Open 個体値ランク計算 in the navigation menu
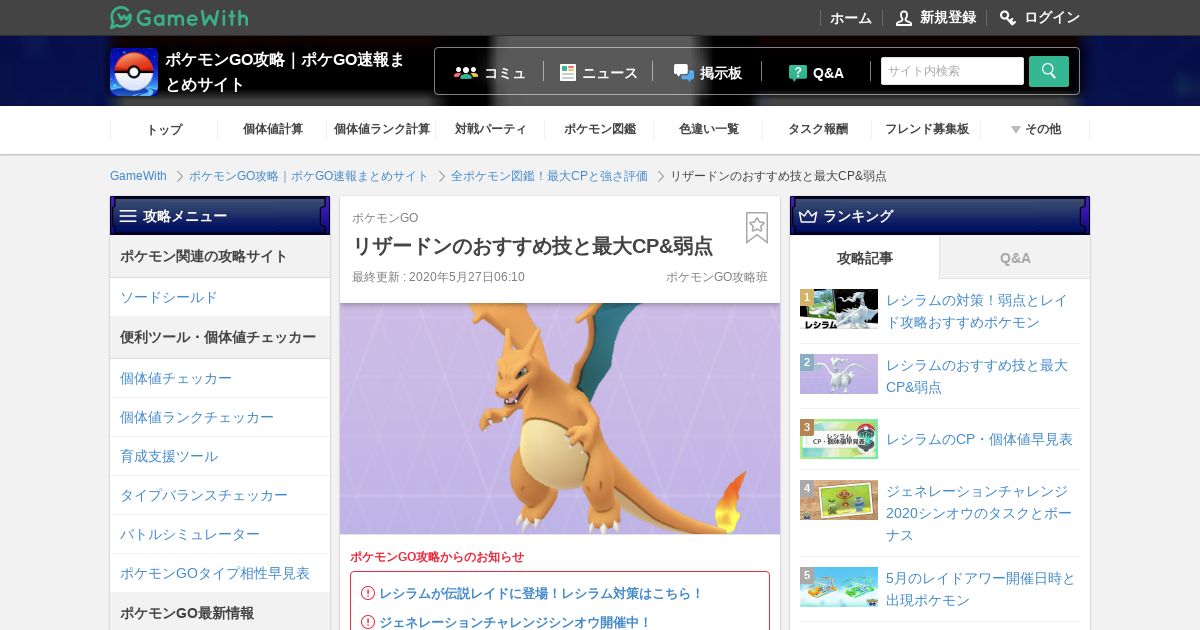1200x630 pixels. pos(382,129)
